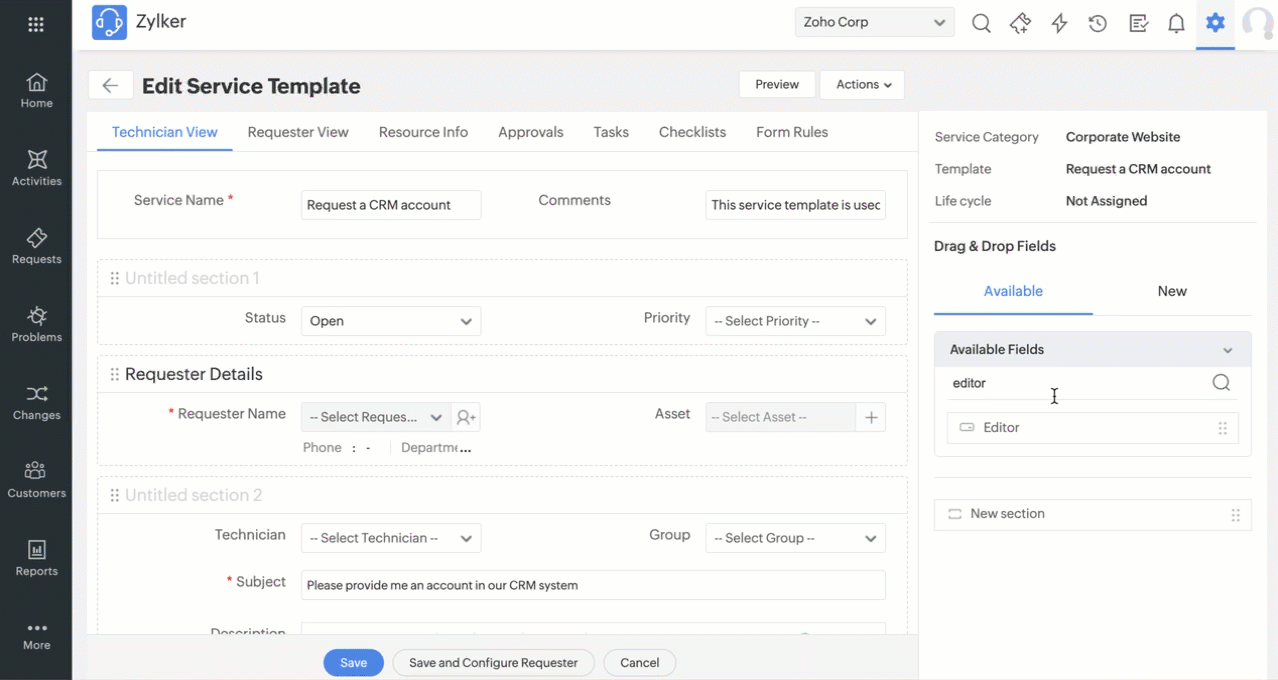Expand the Select Priority dropdown

(x=795, y=321)
